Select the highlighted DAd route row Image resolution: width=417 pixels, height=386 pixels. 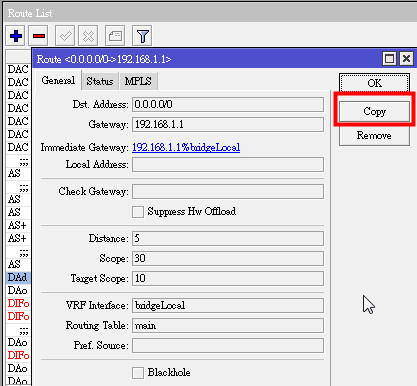click(18, 277)
